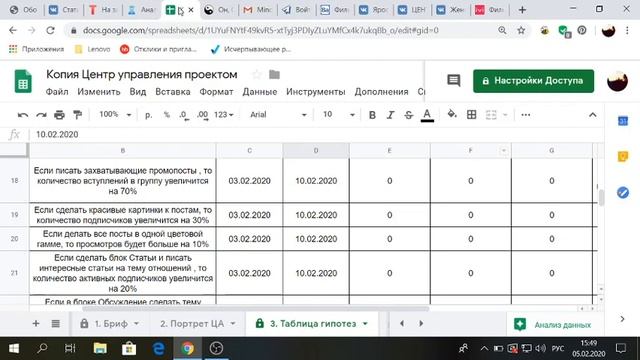Open the Данные menu
This screenshot has width=640, height=360.
pos(260,92)
